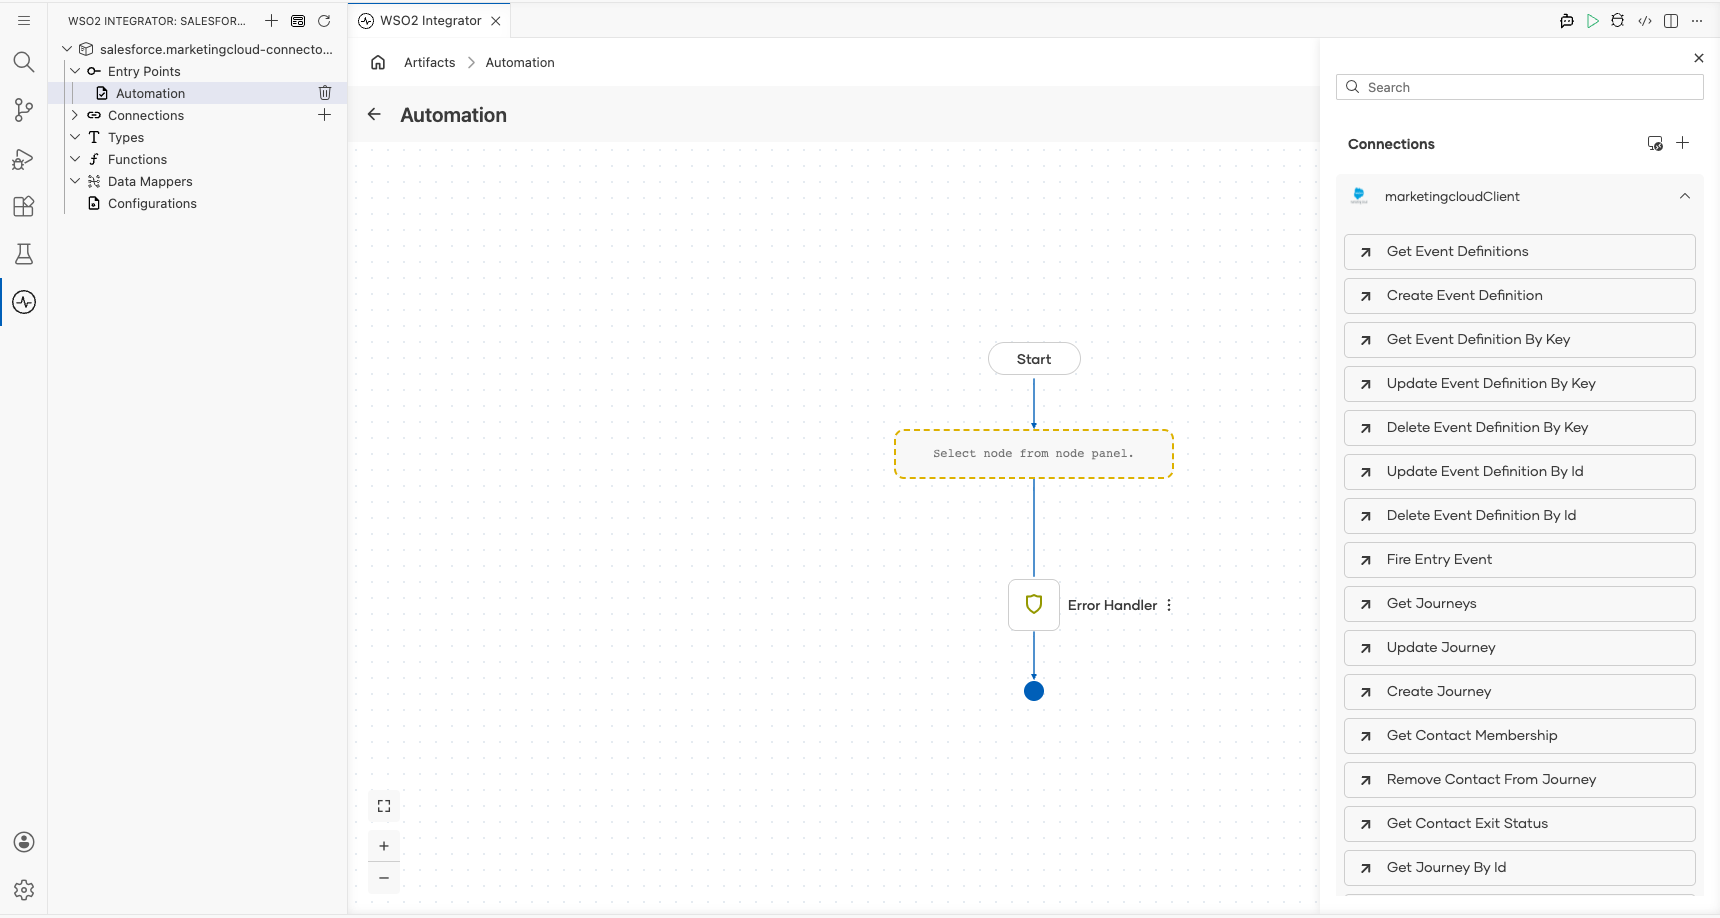Go back using the arrow beside Automation
Viewport: 1720px width, 918px height.
[x=374, y=114]
